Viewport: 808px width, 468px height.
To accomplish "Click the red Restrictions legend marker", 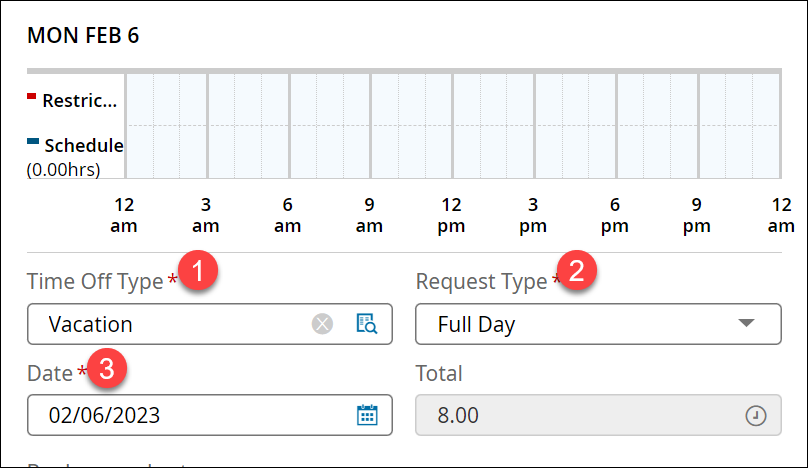I will click(32, 97).
